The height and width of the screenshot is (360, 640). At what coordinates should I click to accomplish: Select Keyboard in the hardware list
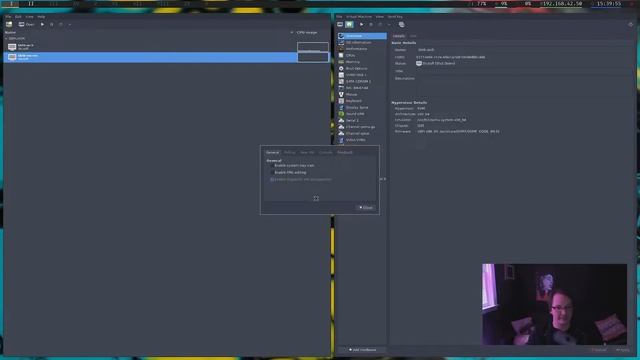(362, 101)
